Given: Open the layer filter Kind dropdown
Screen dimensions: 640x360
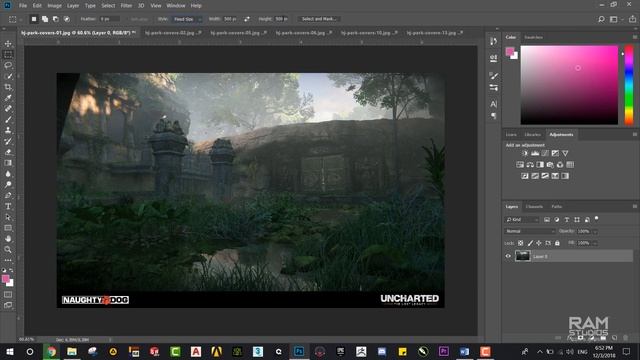Looking at the screenshot, I should (522, 220).
